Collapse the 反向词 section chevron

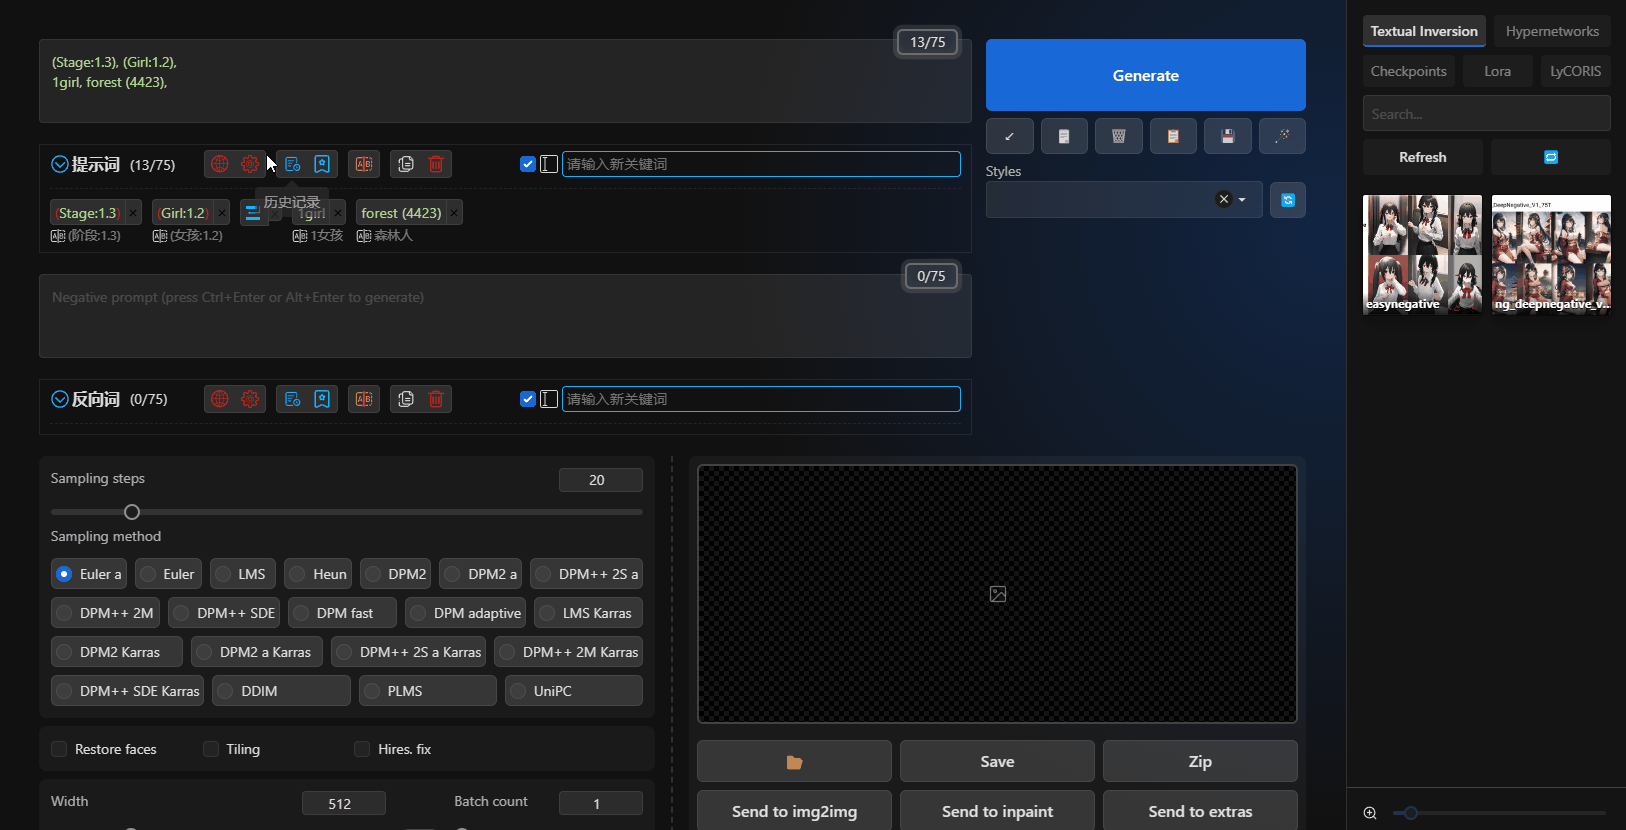pos(60,399)
